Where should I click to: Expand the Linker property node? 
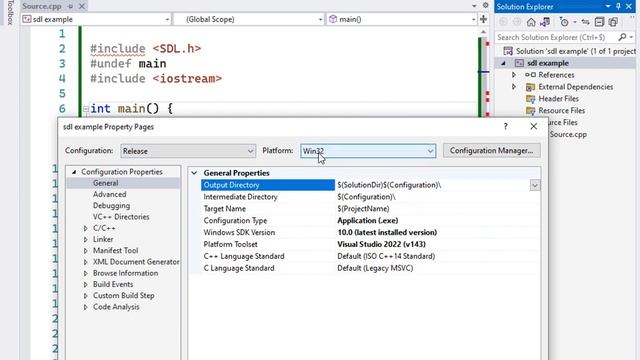[x=85, y=240]
